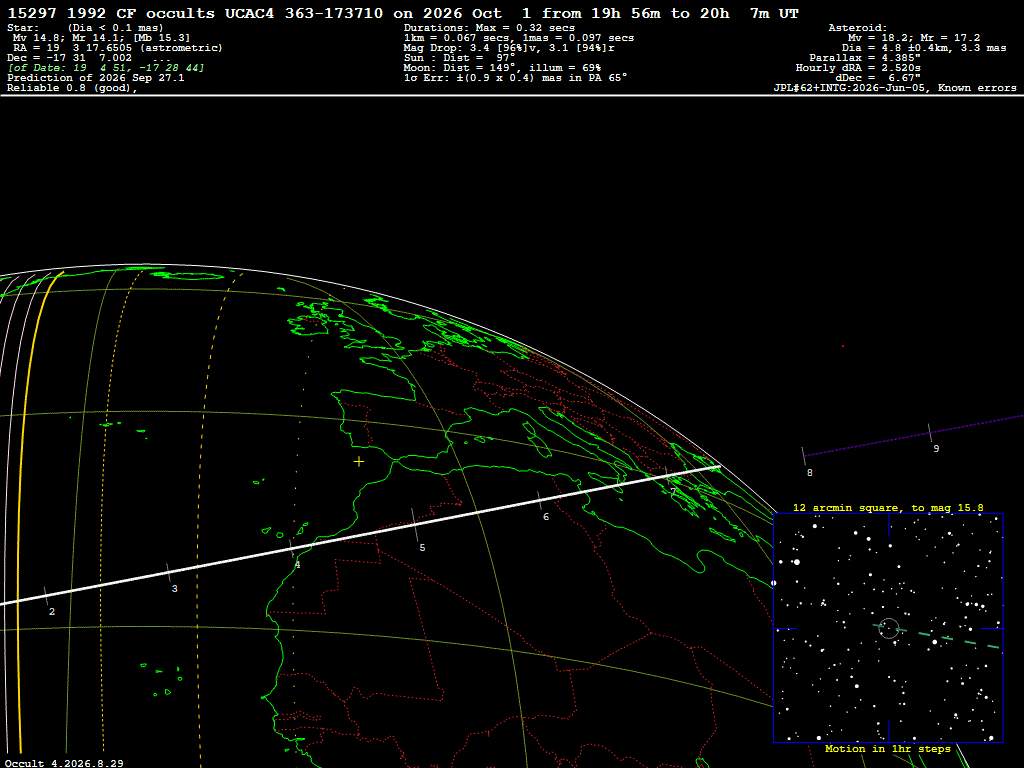The width and height of the screenshot is (1024, 768).
Task: Click time marker 6 on the occultation path
Action: (546, 517)
